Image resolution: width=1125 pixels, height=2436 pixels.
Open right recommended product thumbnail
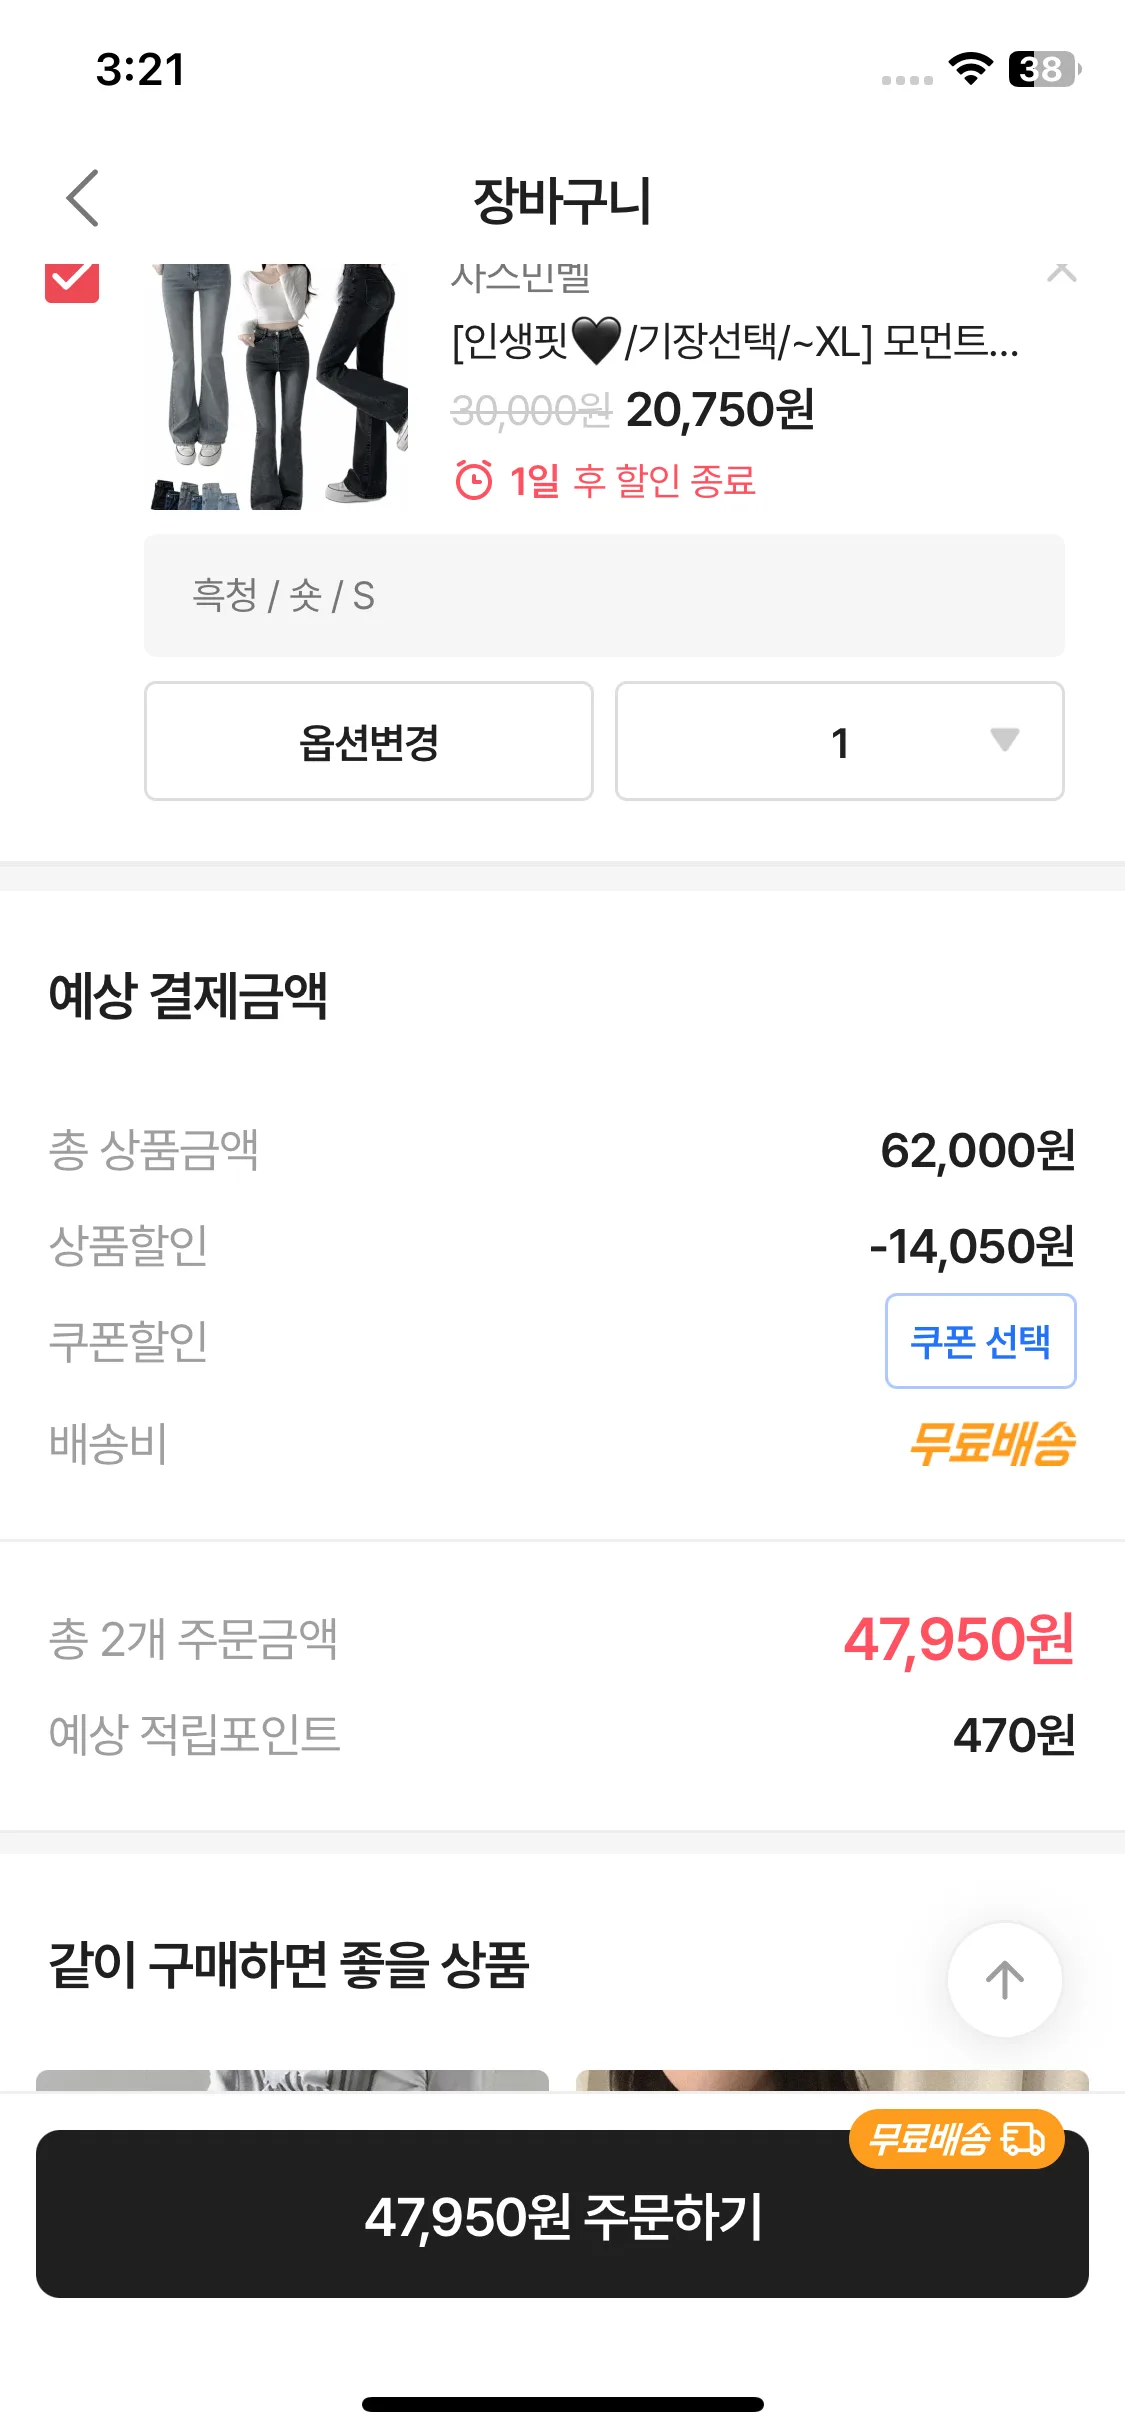[832, 2080]
